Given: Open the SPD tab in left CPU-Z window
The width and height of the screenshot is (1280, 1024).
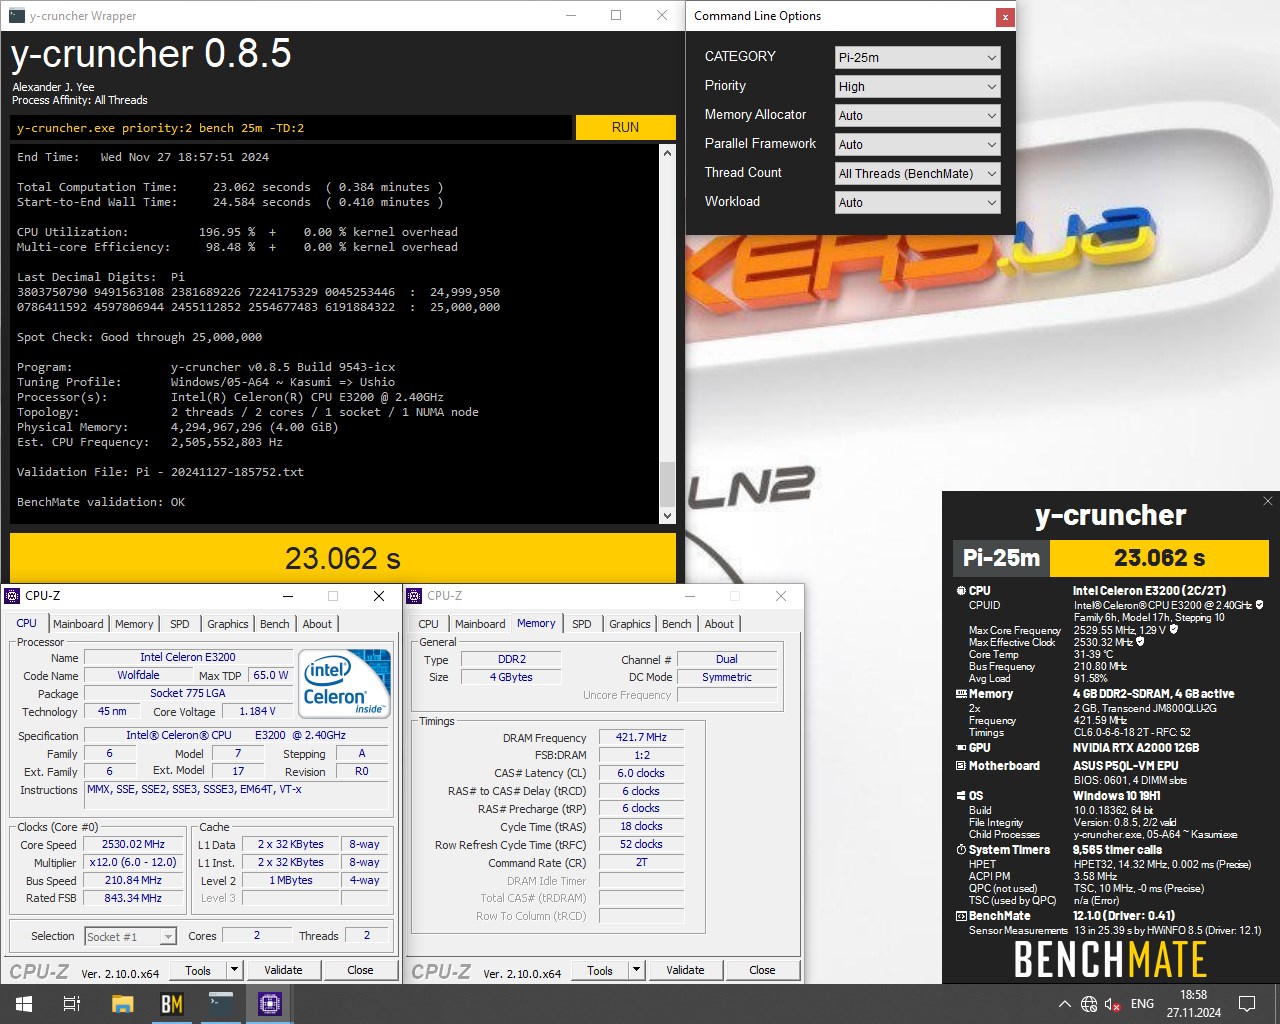Looking at the screenshot, I should point(180,624).
